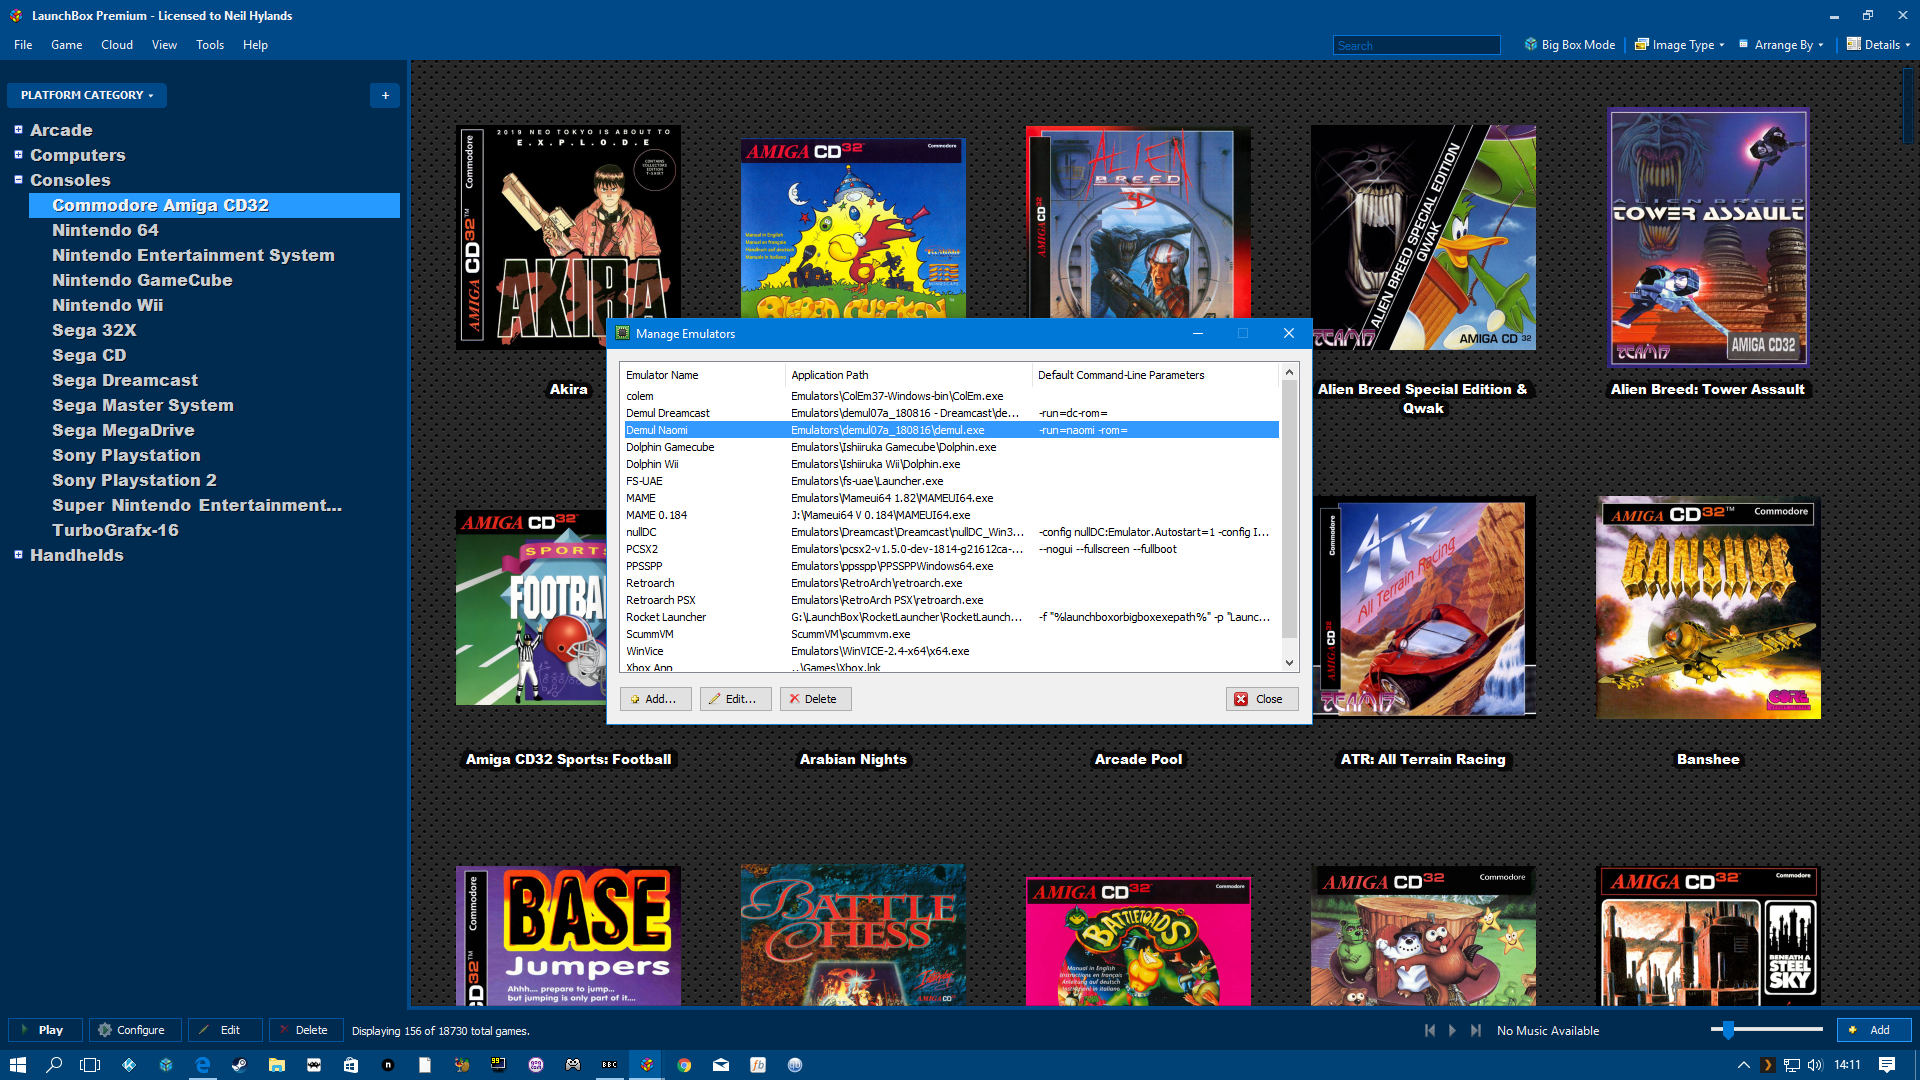Open Mail app from taskbar
This screenshot has height=1080, width=1920.
[x=721, y=1065]
